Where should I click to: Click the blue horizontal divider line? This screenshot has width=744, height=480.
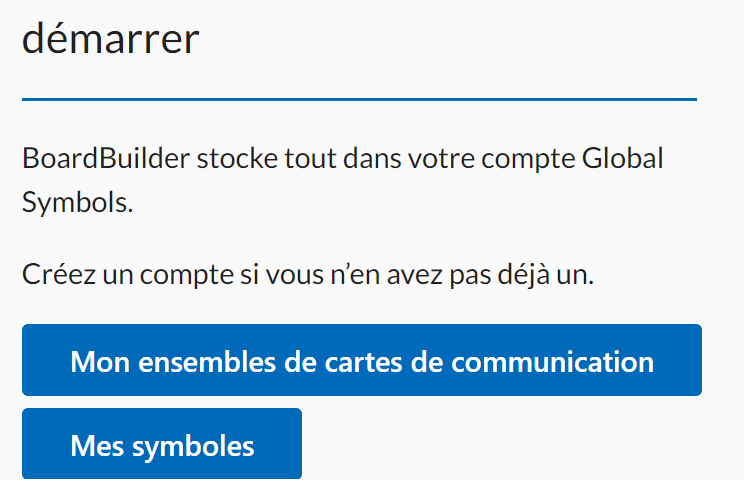(x=359, y=99)
